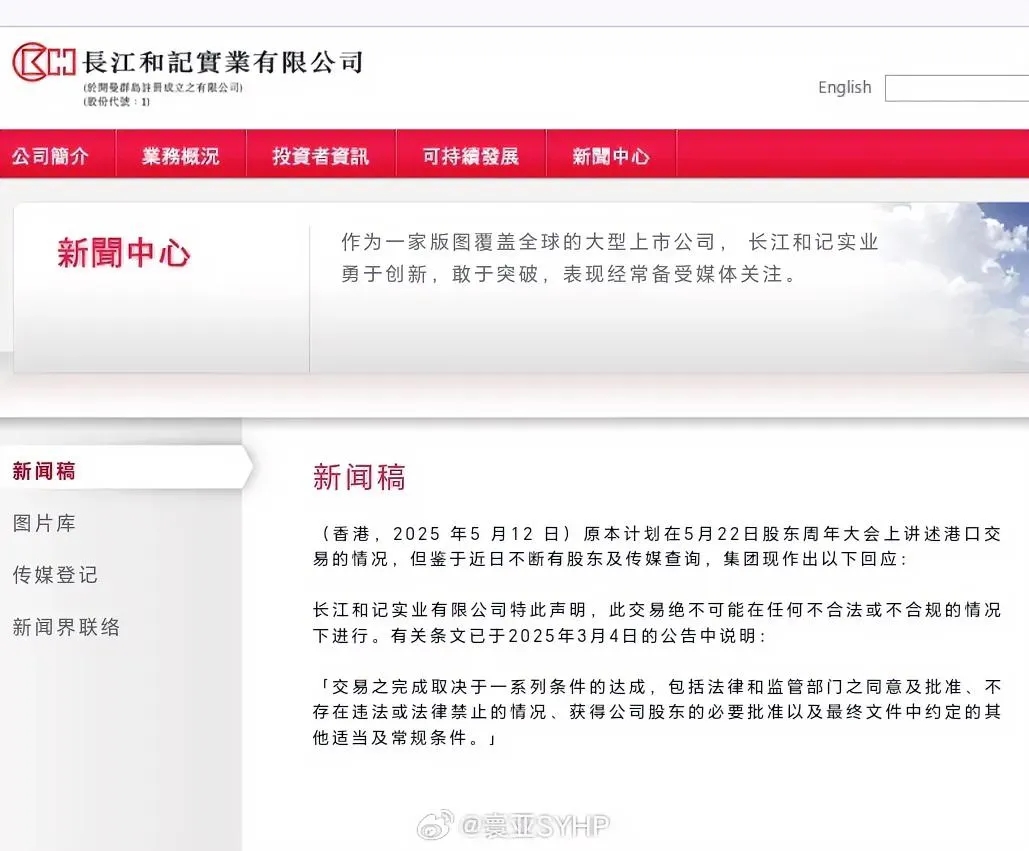Switch language to English
This screenshot has width=1029, height=851.
(845, 87)
